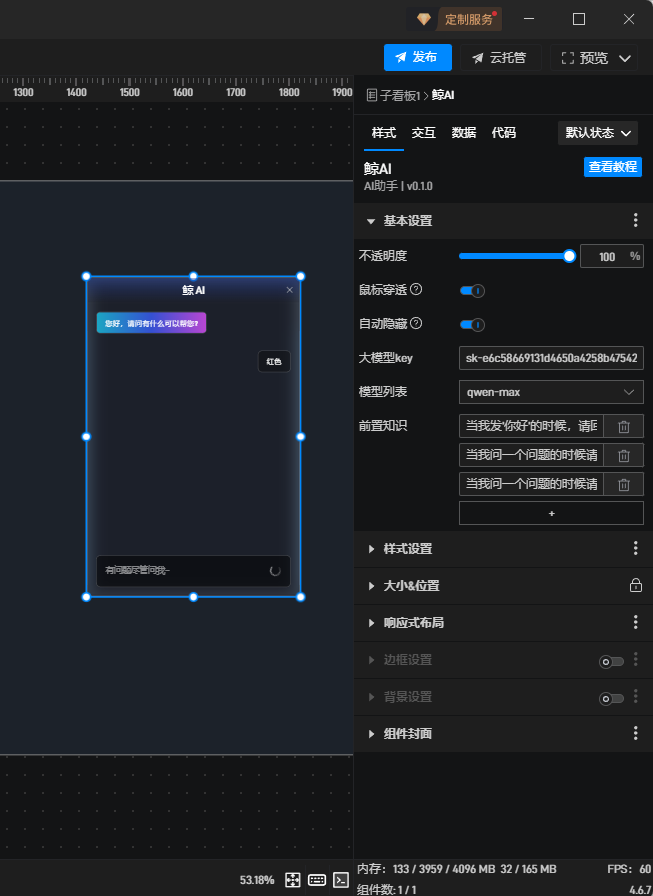
Task: Click the fit-to-screen icon in status bar
Action: tap(293, 880)
